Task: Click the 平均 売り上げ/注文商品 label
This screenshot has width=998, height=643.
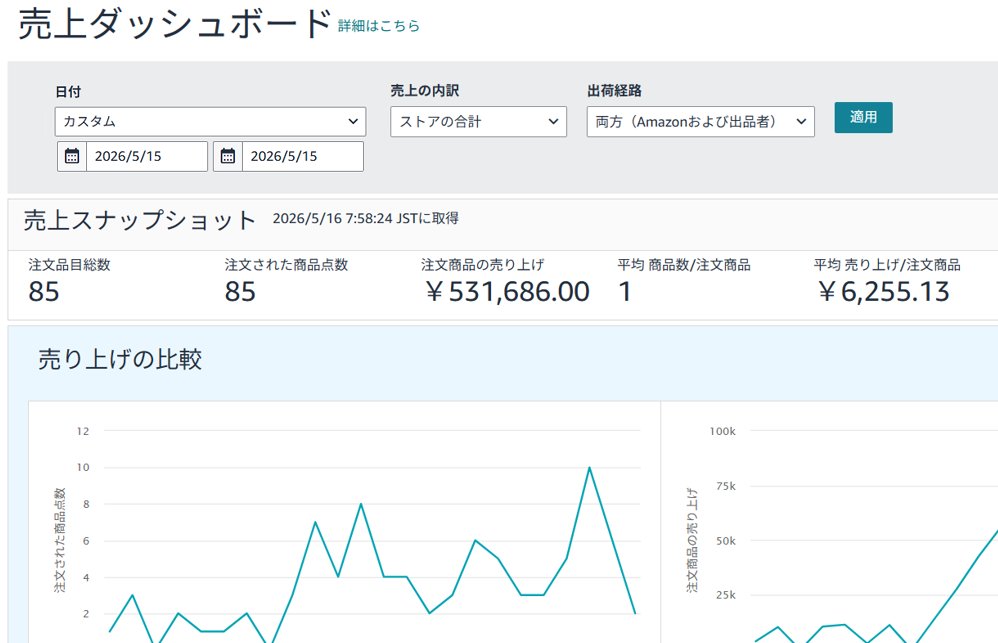Action: 887,265
